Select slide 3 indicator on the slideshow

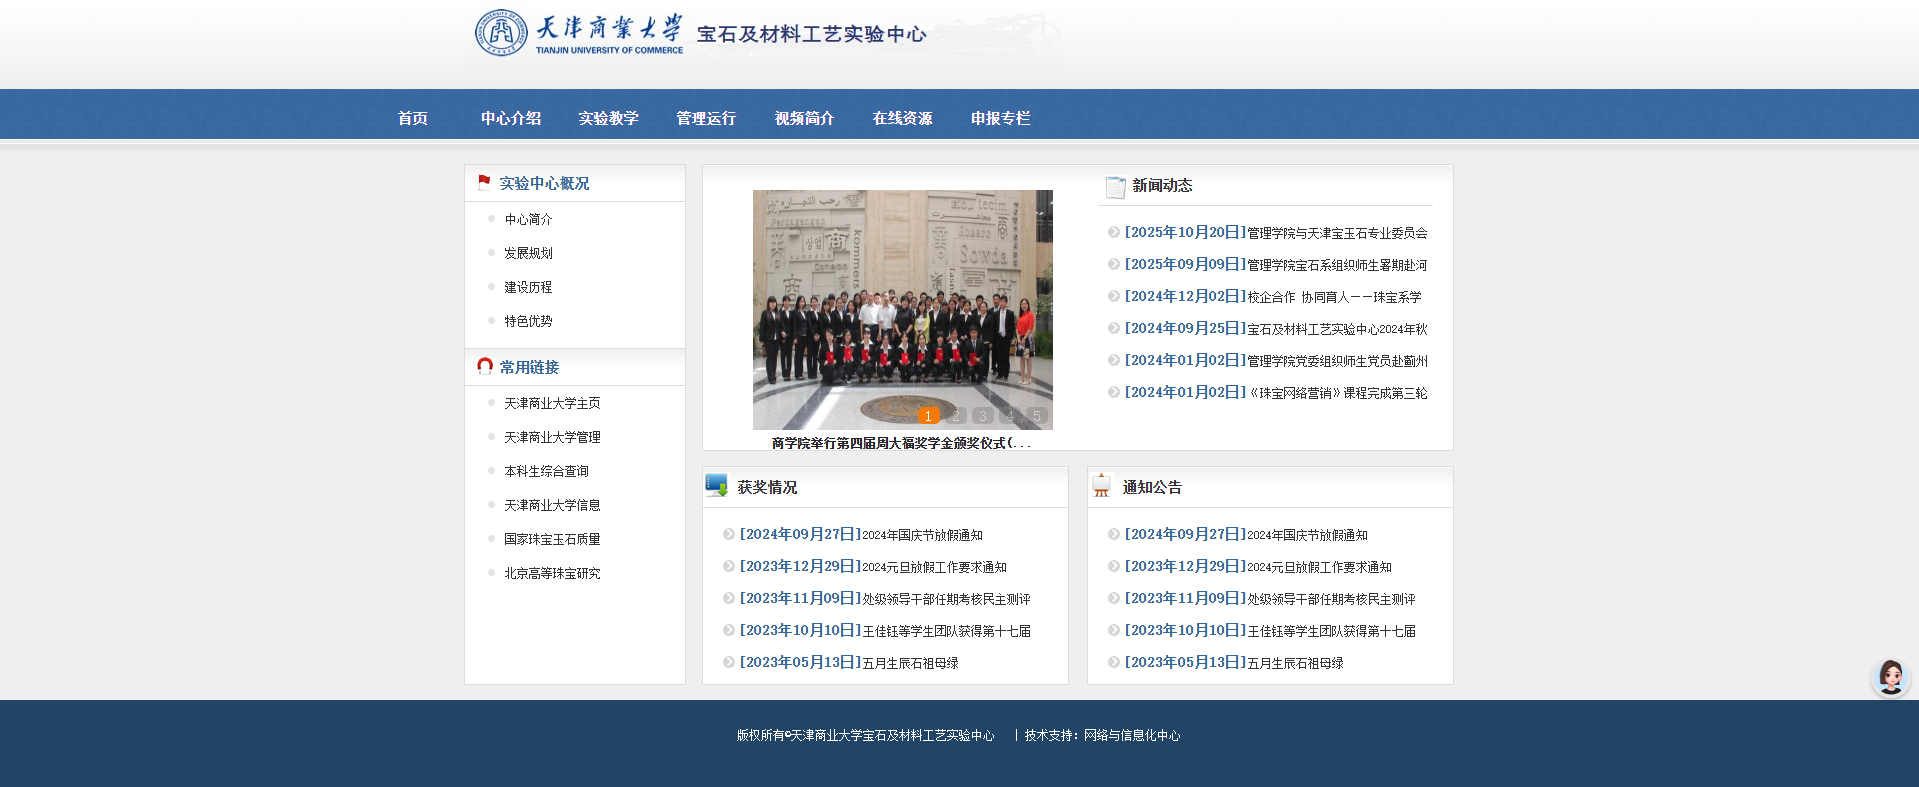point(982,415)
